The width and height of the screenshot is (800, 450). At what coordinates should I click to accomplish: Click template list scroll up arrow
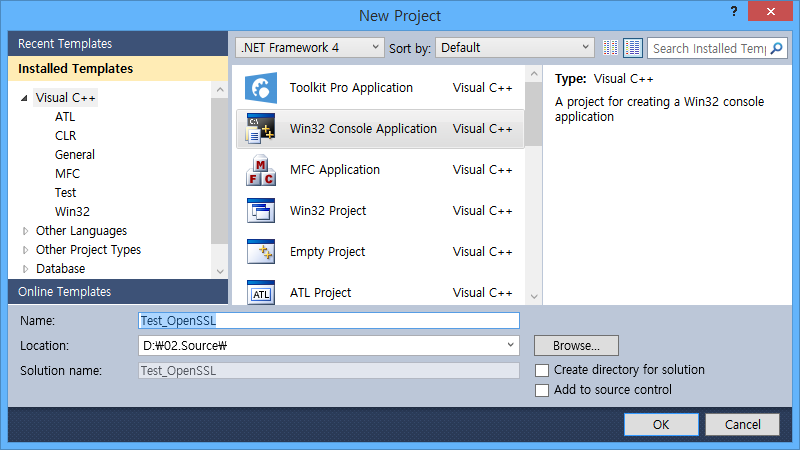click(534, 74)
